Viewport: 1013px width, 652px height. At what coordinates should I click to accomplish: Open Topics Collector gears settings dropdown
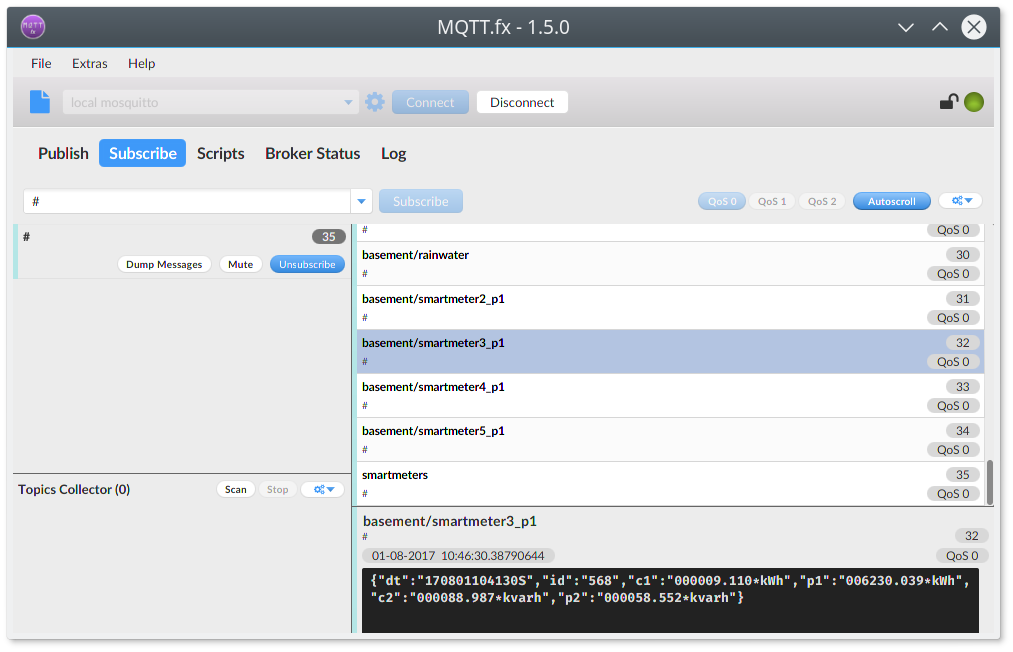324,489
